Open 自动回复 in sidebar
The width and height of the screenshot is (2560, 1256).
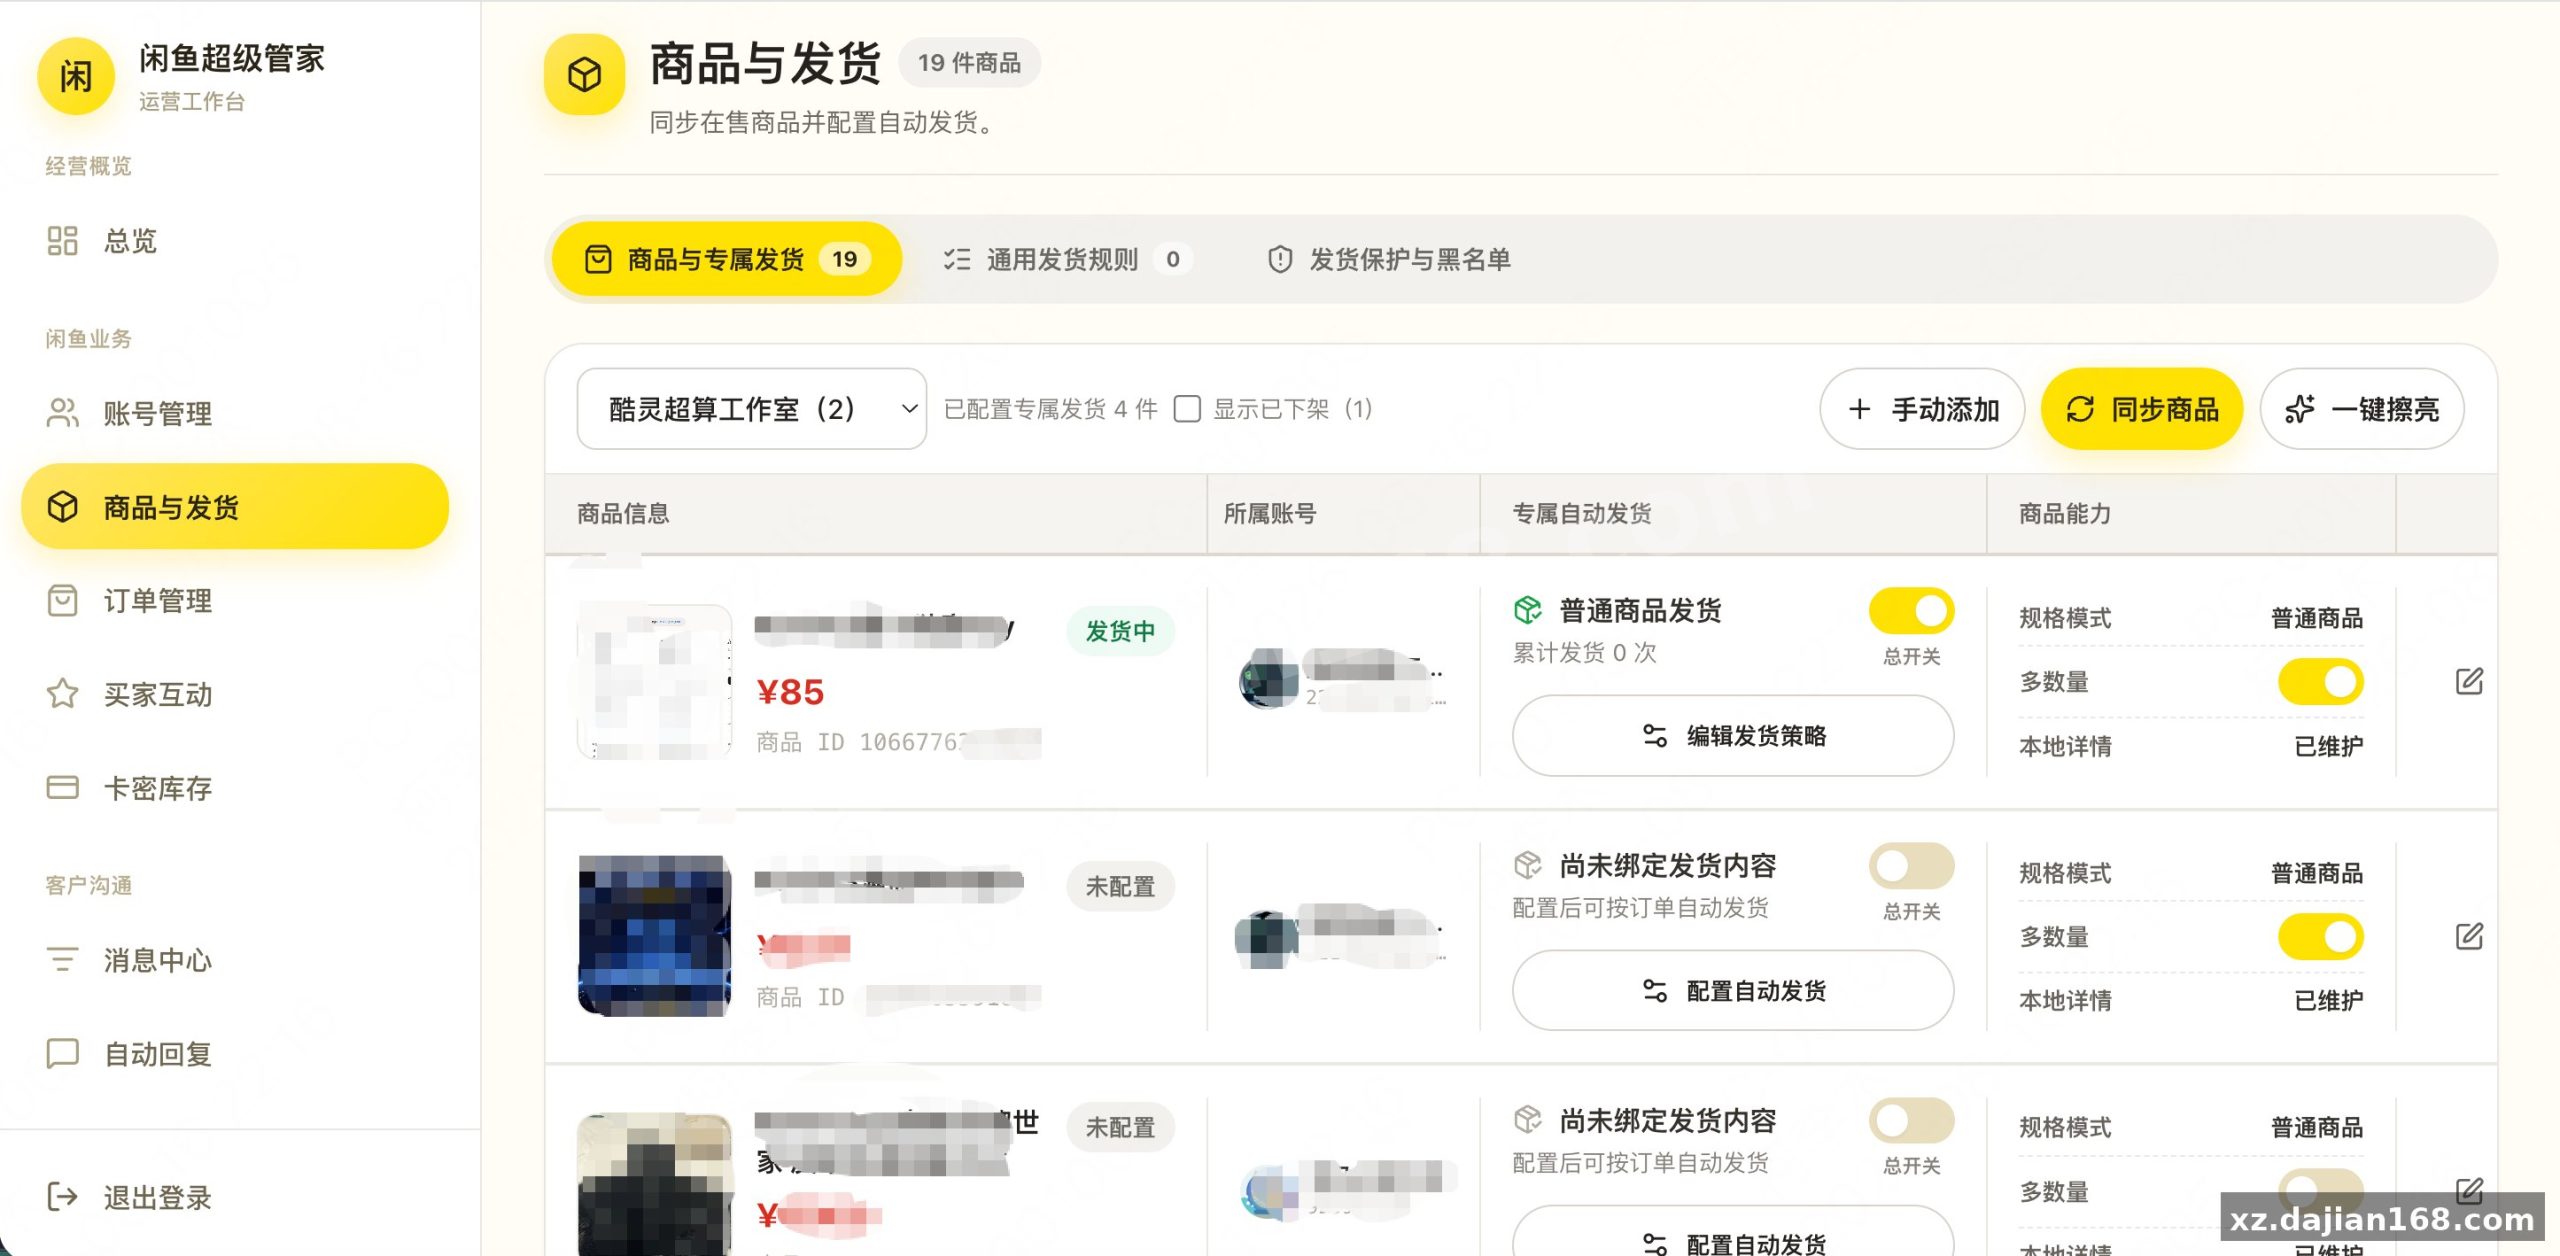(235, 1054)
